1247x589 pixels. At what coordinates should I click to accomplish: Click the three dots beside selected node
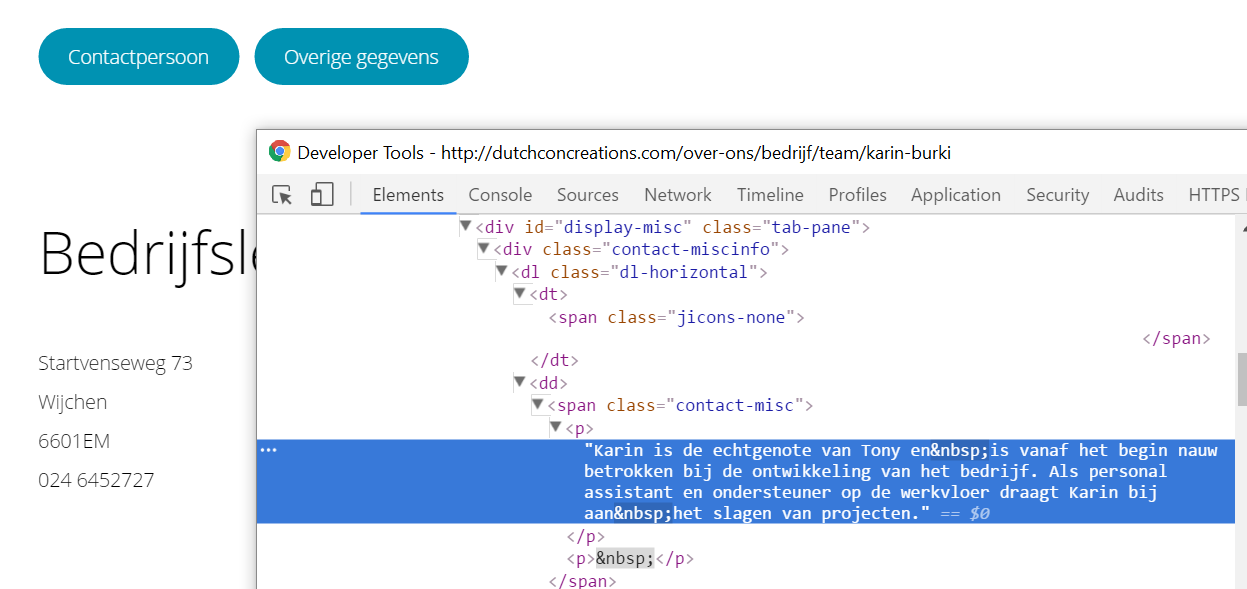(269, 450)
